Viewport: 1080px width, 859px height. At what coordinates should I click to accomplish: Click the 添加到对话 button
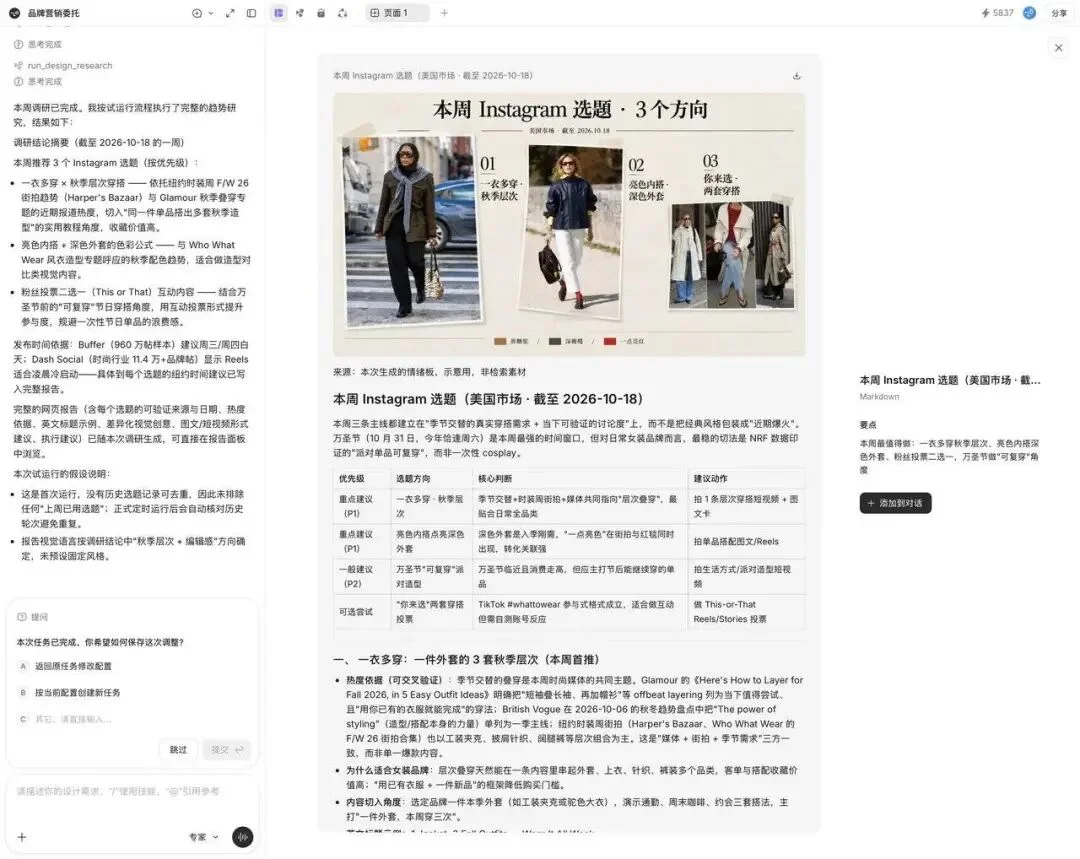pyautogui.click(x=895, y=503)
